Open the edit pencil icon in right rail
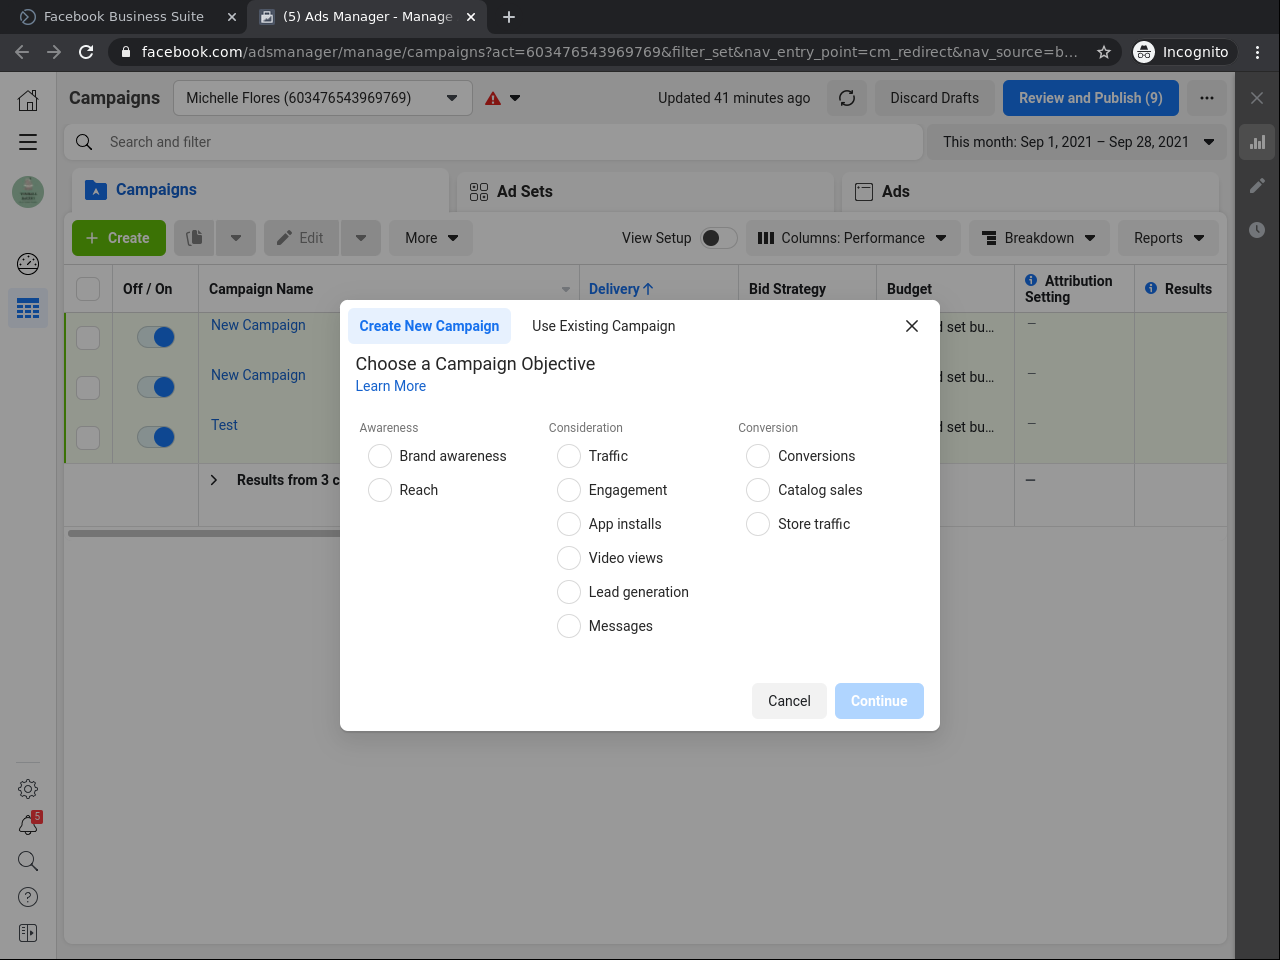 (x=1257, y=186)
